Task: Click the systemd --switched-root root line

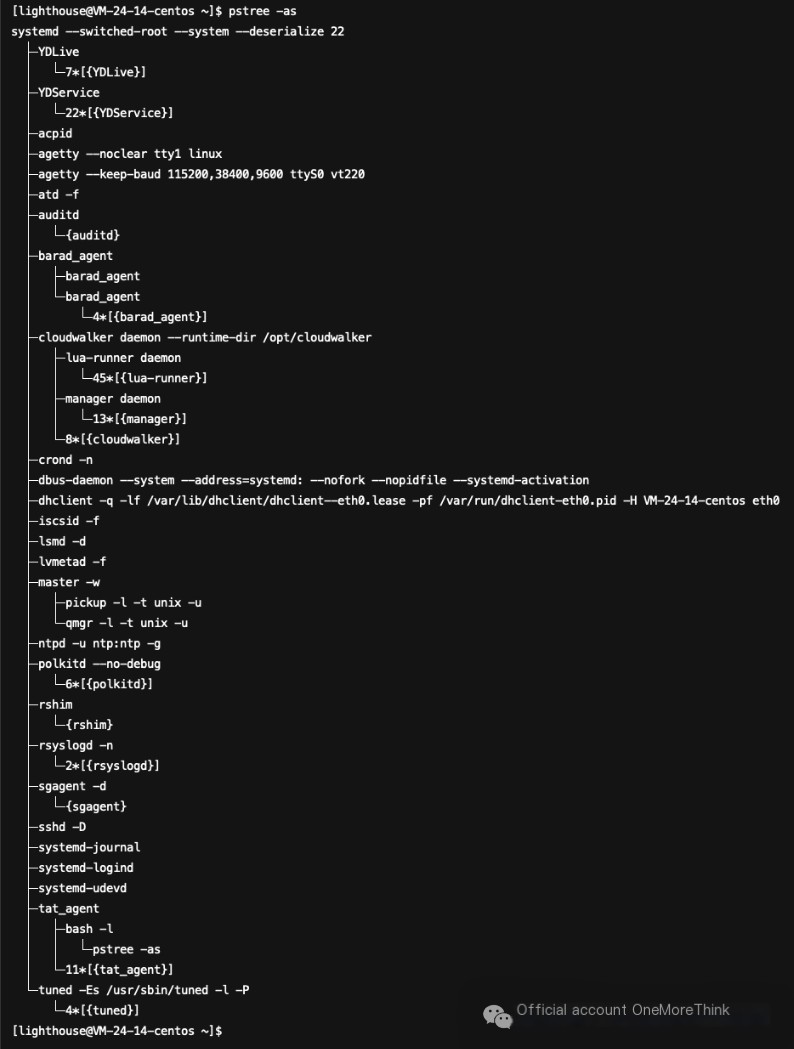Action: [178, 31]
